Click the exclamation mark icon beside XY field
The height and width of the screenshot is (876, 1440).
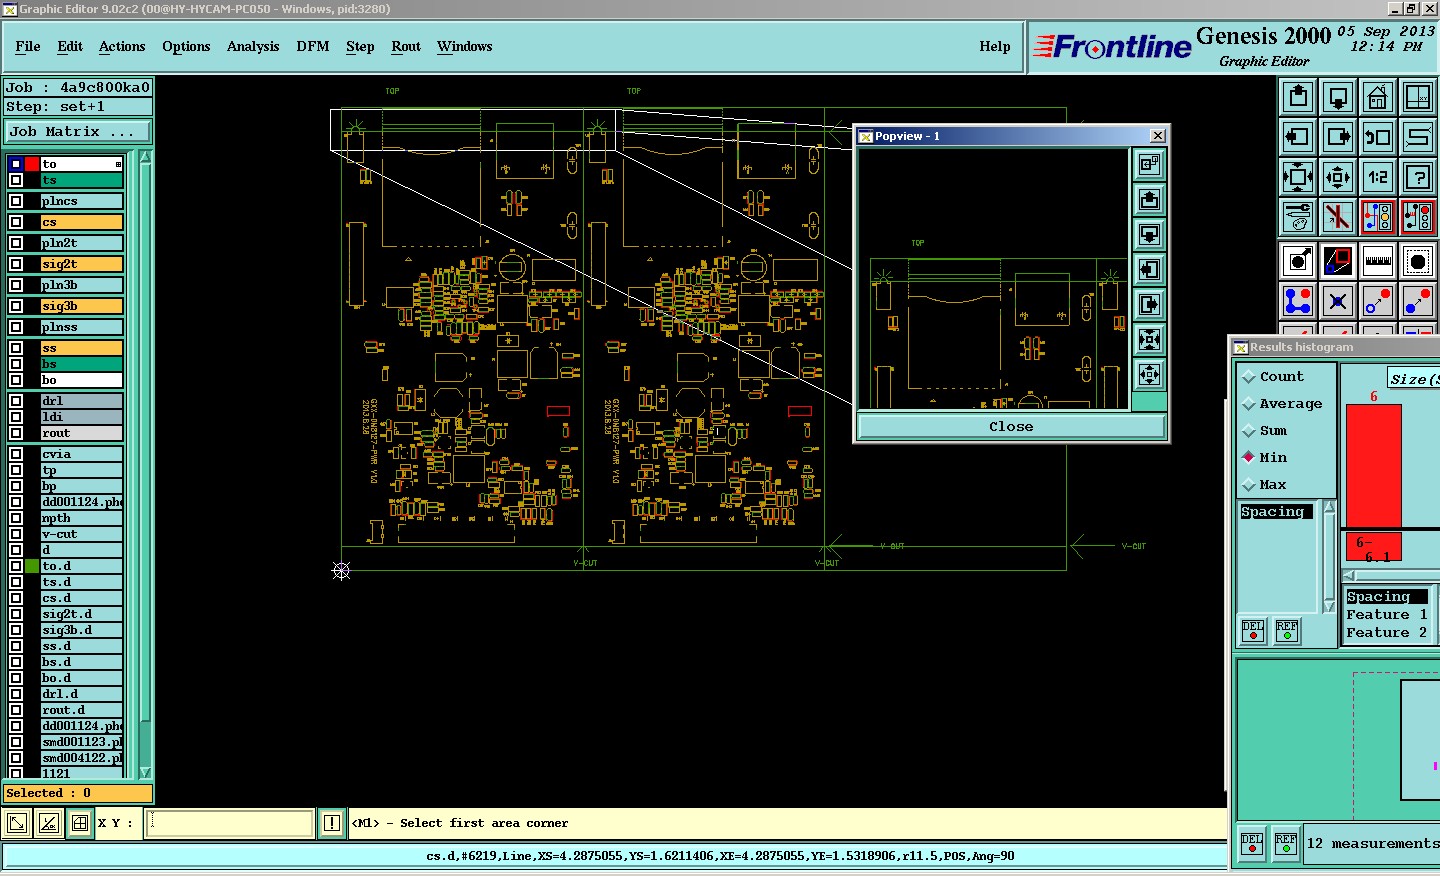332,823
